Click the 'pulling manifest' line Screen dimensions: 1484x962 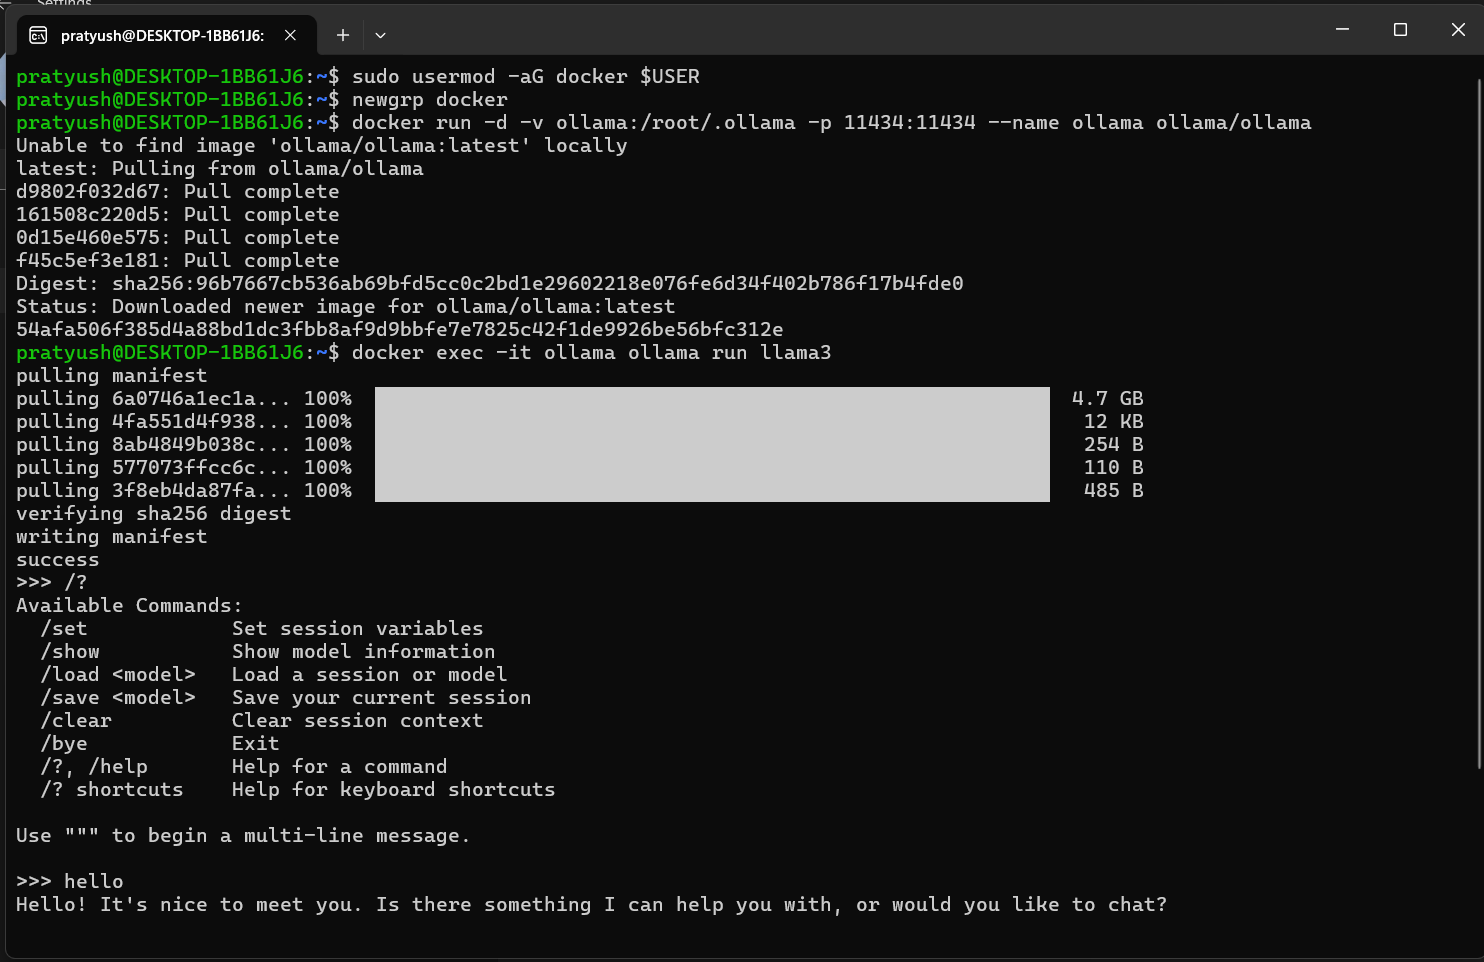tap(112, 376)
